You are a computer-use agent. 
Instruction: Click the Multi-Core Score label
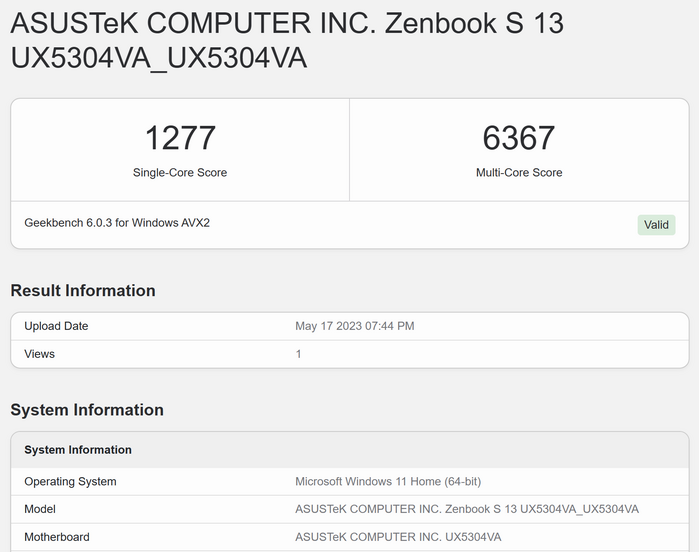click(x=519, y=173)
